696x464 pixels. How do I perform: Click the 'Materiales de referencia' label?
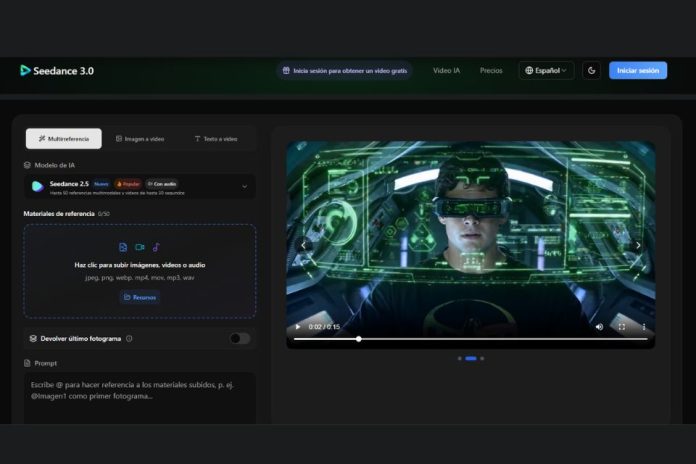pos(59,214)
